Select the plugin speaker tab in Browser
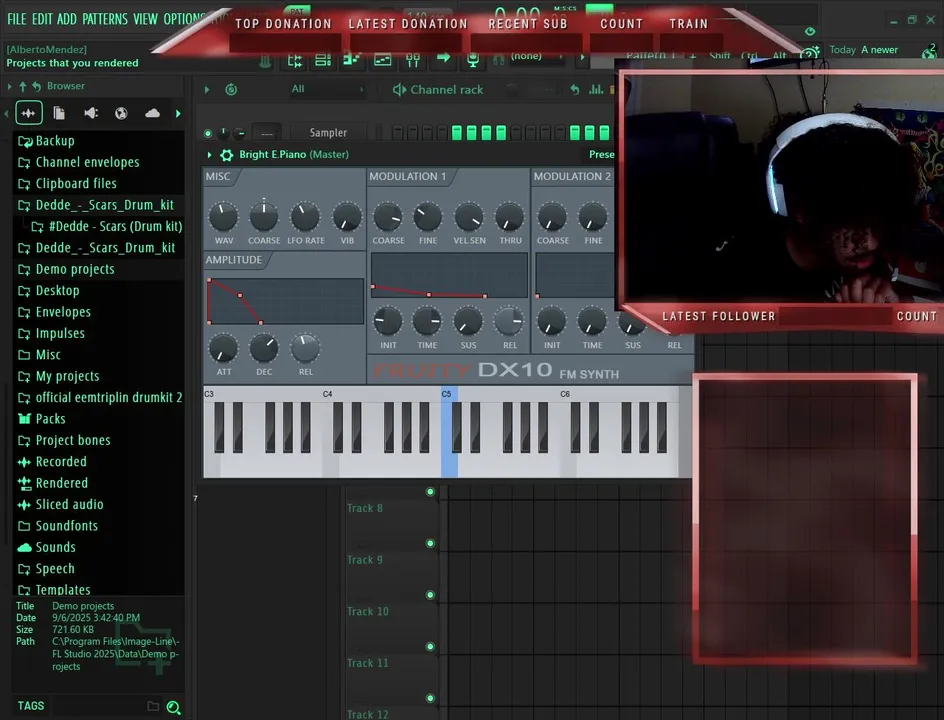Viewport: 944px width, 720px height. [x=91, y=113]
